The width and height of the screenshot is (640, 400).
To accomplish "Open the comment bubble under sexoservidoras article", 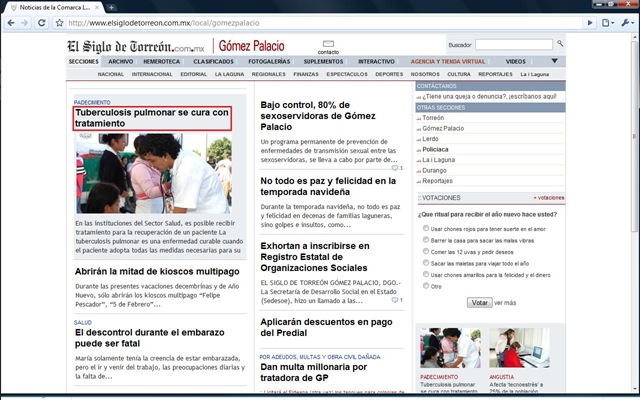I will 395,168.
